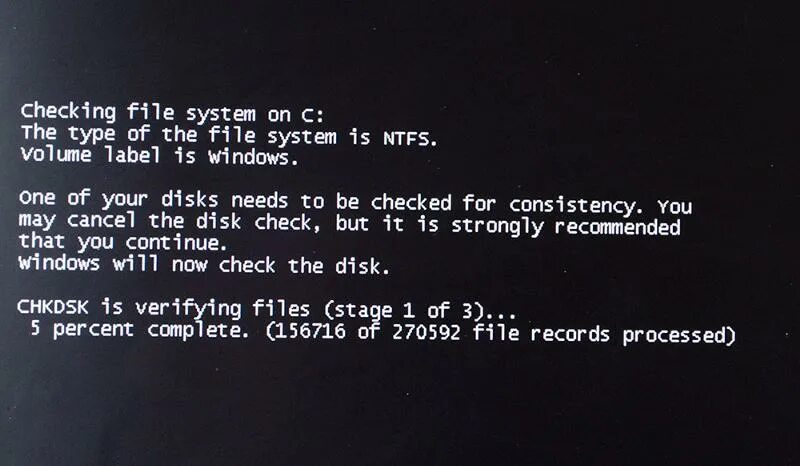Click the 'CHKDSK' word
The width and height of the screenshot is (800, 466).
(53, 307)
